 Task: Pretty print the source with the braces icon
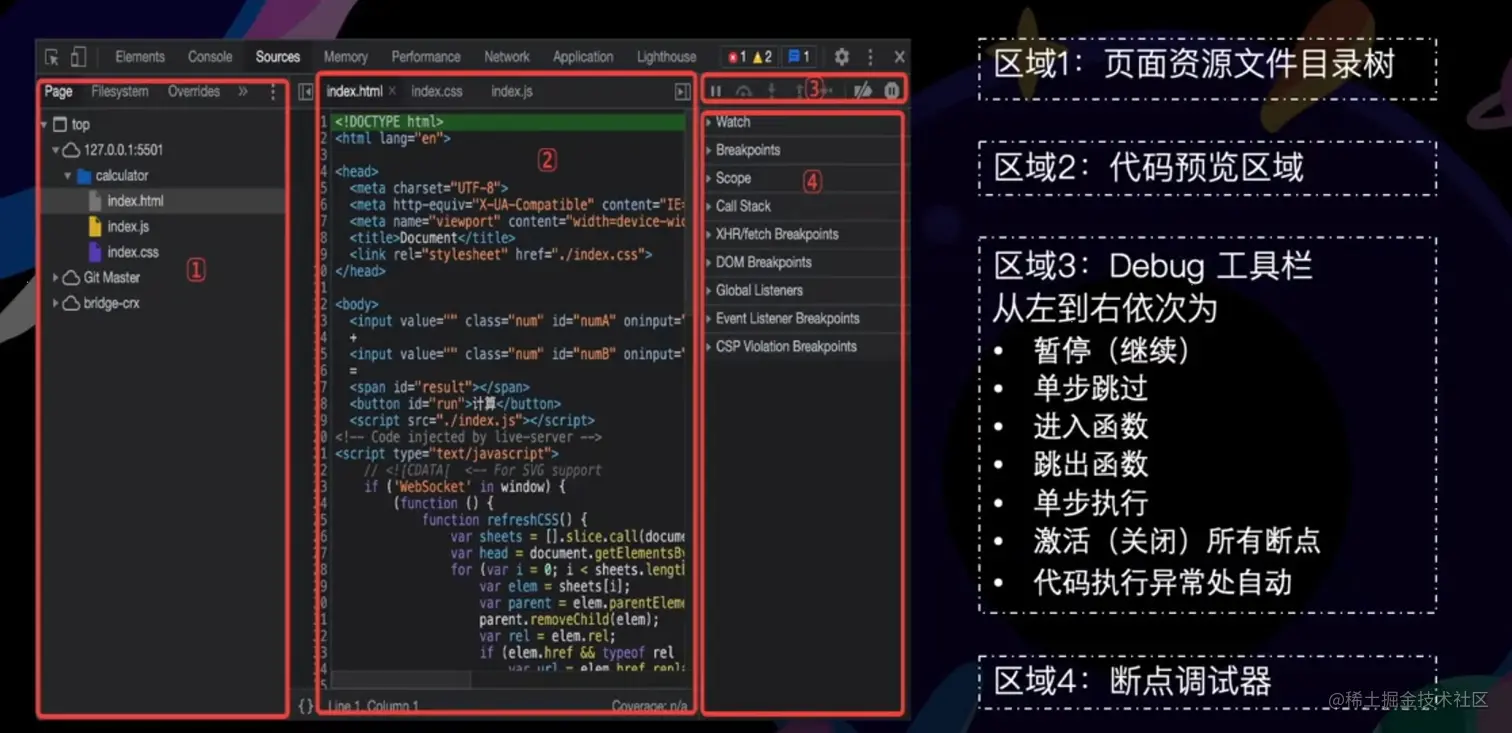coord(306,706)
